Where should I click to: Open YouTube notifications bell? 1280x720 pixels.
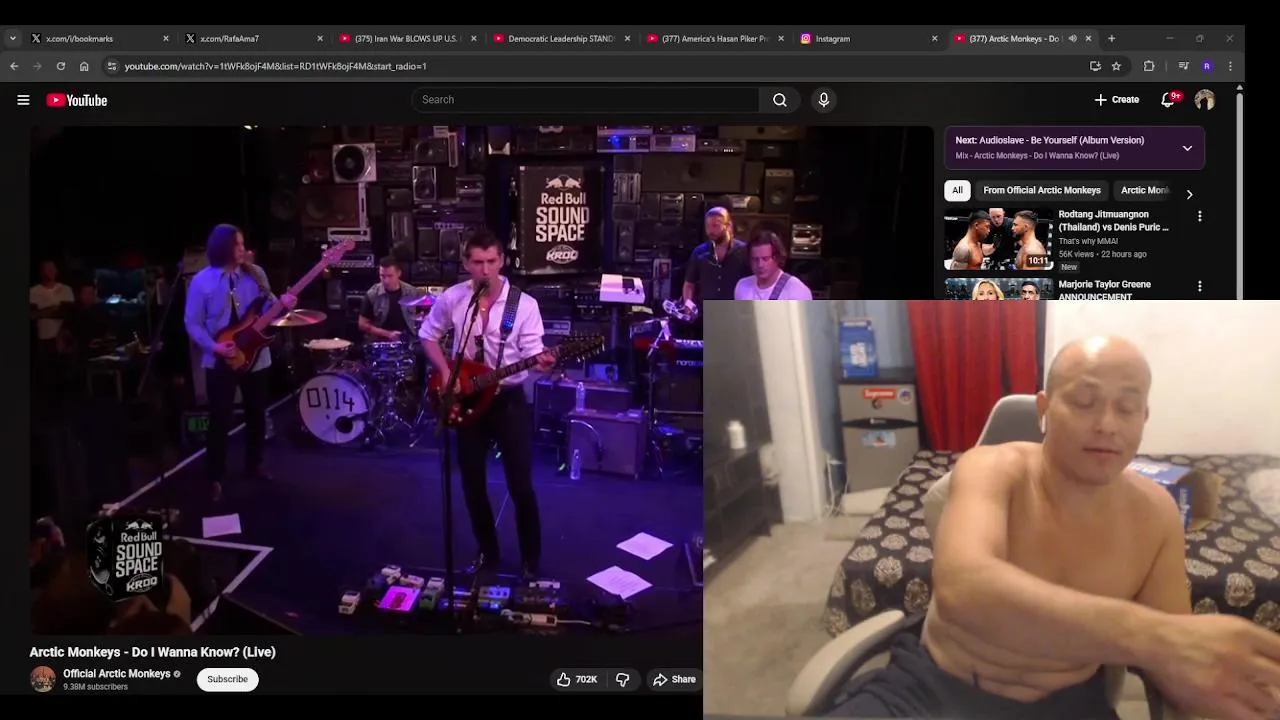pyautogui.click(x=1168, y=100)
